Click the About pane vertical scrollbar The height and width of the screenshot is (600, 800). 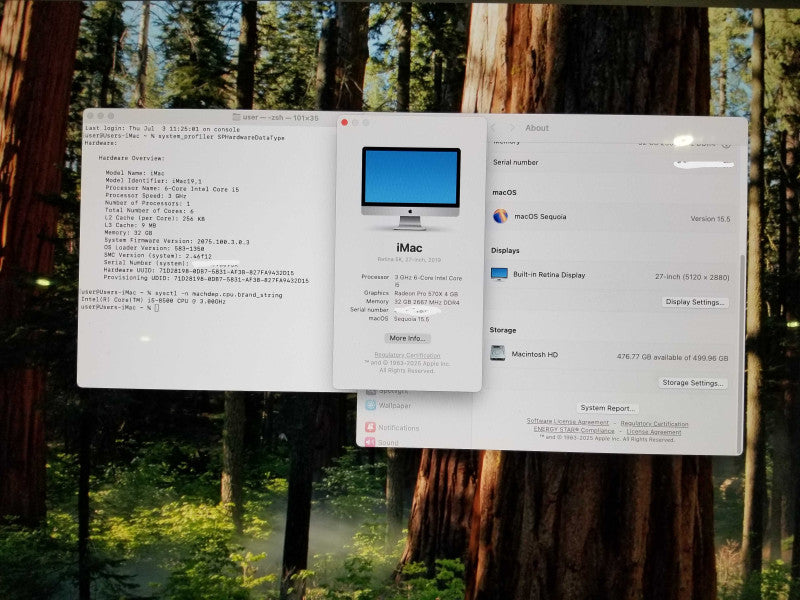[x=741, y=352]
